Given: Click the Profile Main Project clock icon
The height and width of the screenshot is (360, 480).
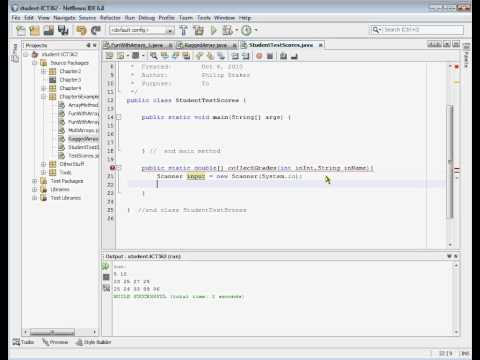Looking at the screenshot, I should pyautogui.click(x=246, y=30).
